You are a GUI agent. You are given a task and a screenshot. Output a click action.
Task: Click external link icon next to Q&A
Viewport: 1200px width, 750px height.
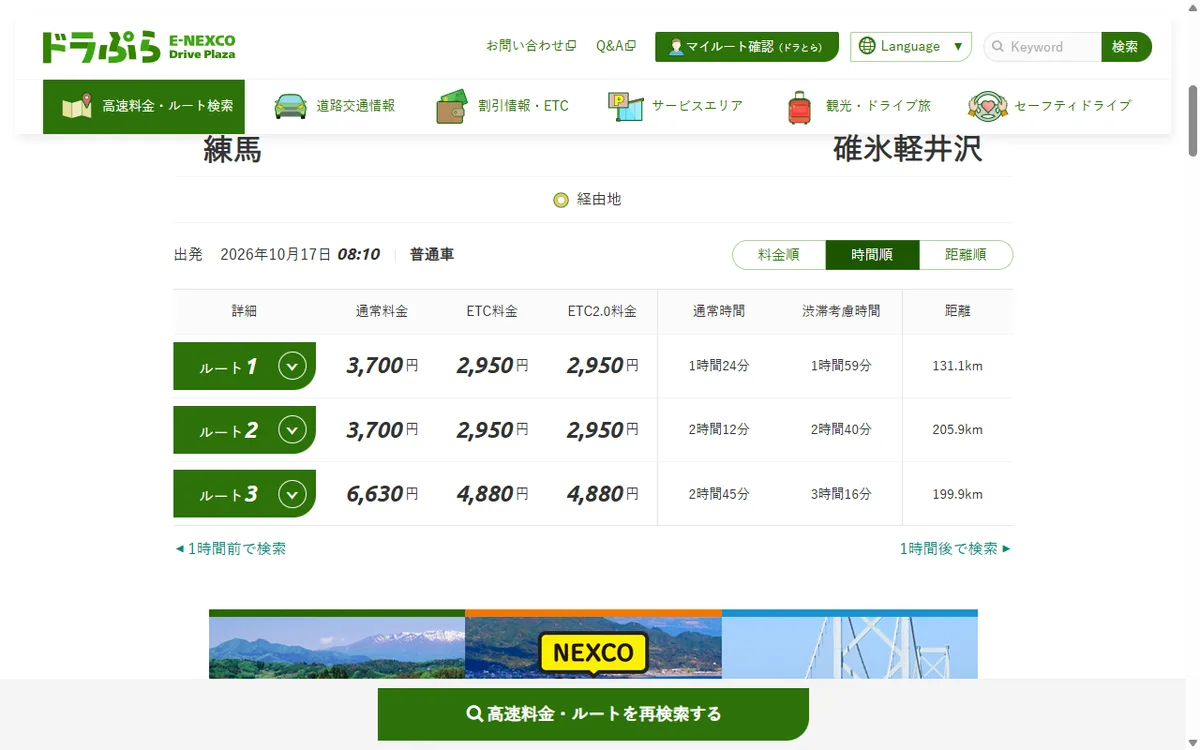(631, 46)
